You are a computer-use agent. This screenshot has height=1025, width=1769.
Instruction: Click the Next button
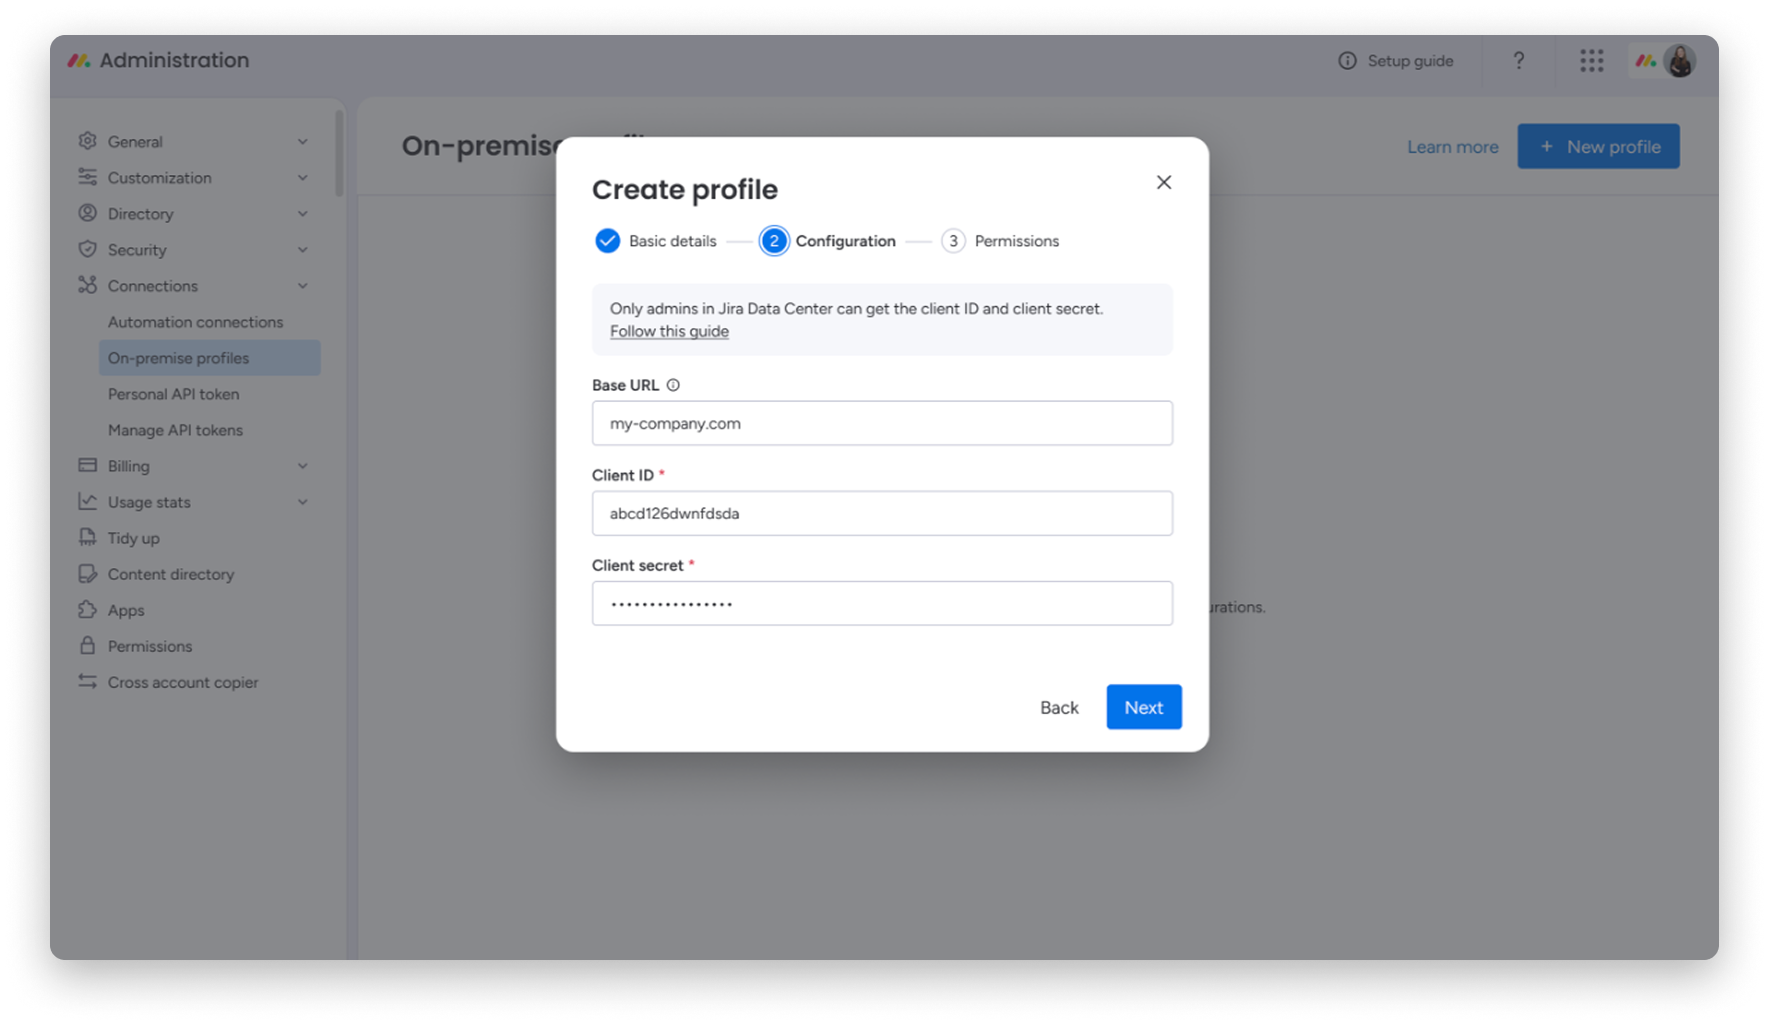(1143, 707)
